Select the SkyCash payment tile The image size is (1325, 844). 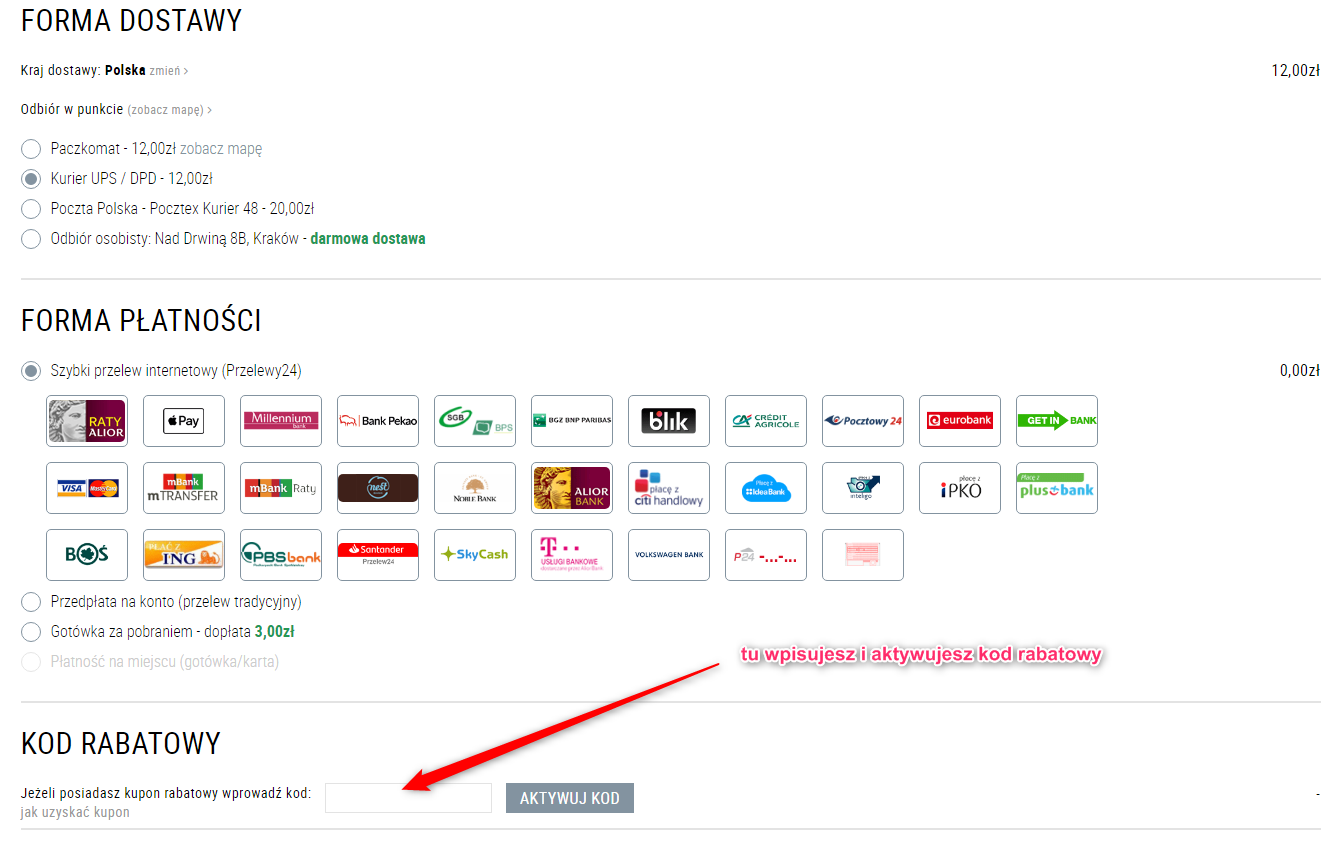point(475,555)
